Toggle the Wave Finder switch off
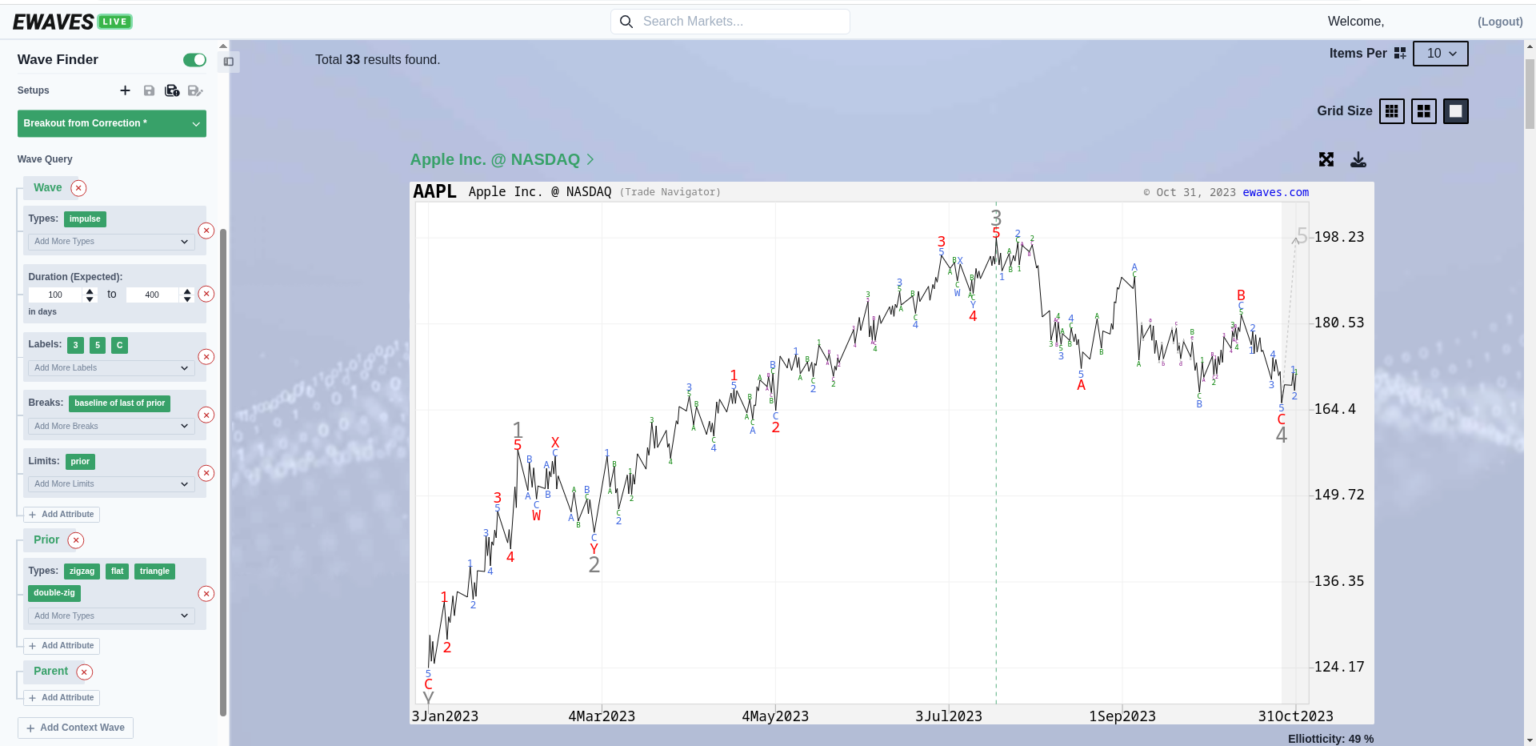 pos(194,60)
